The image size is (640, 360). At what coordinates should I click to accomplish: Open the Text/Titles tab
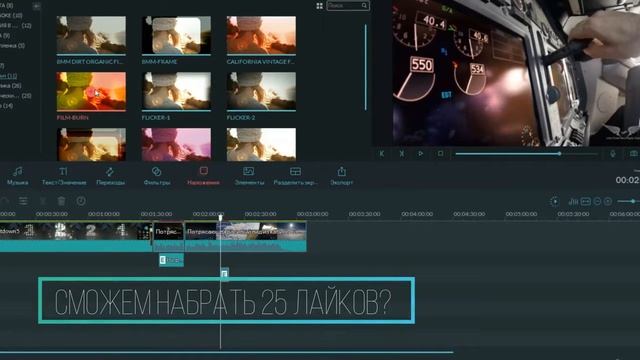pos(64,176)
